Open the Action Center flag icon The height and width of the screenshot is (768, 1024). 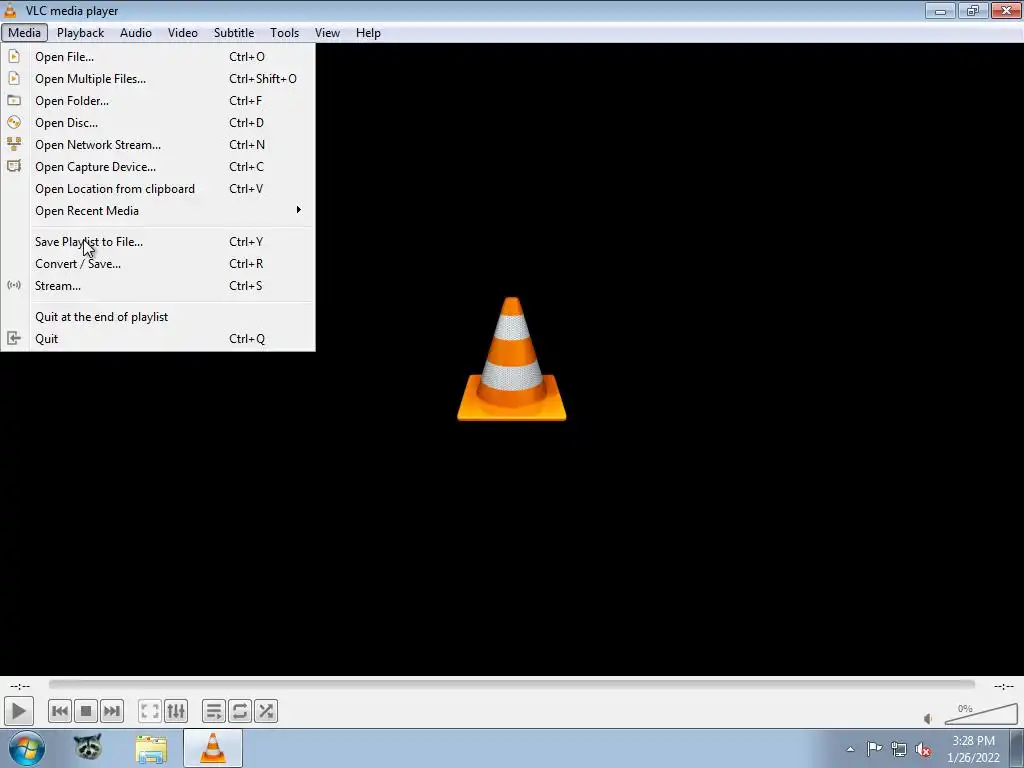pyautogui.click(x=874, y=749)
